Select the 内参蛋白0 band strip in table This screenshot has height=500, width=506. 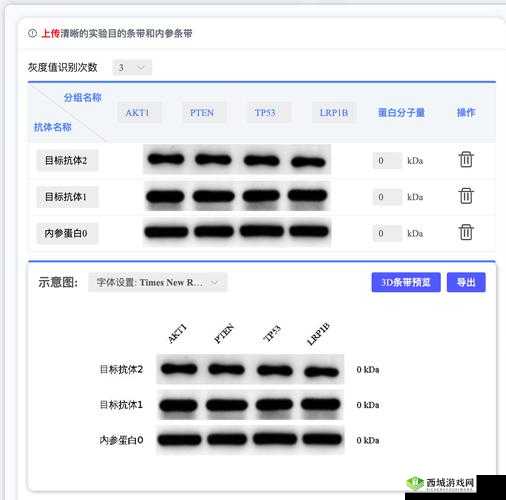pos(237,232)
